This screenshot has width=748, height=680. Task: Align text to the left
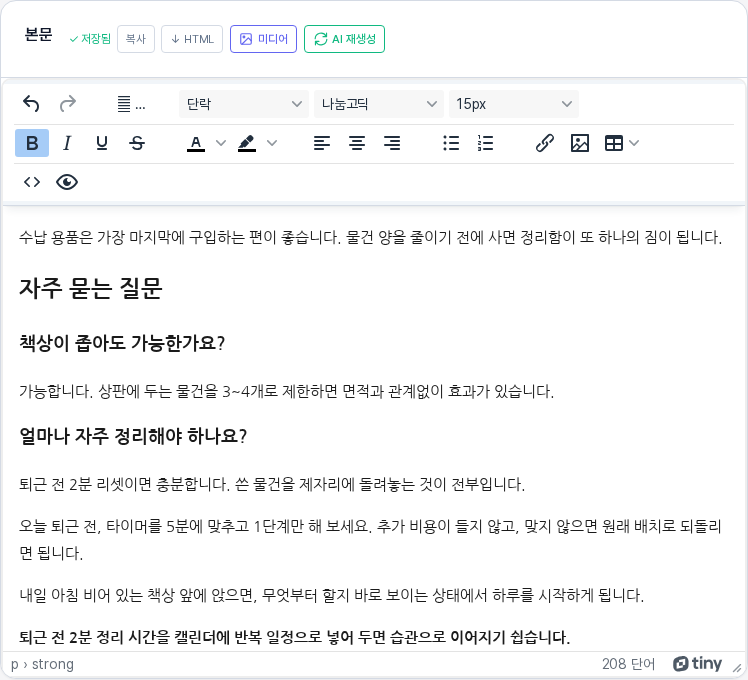(x=322, y=143)
